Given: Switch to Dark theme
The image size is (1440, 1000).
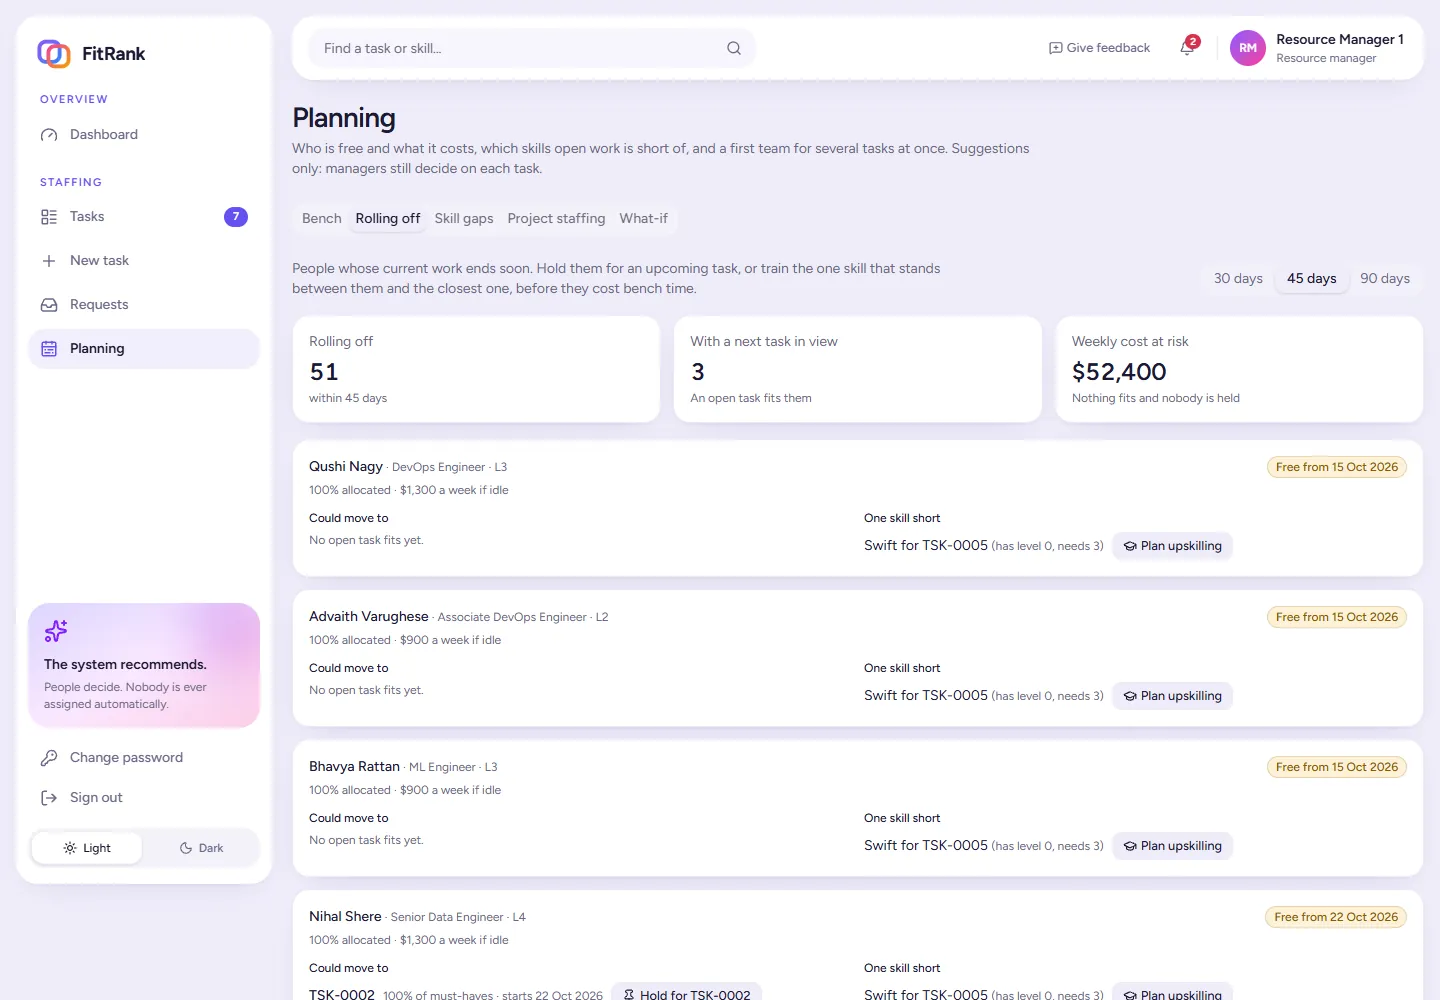Looking at the screenshot, I should click(201, 848).
